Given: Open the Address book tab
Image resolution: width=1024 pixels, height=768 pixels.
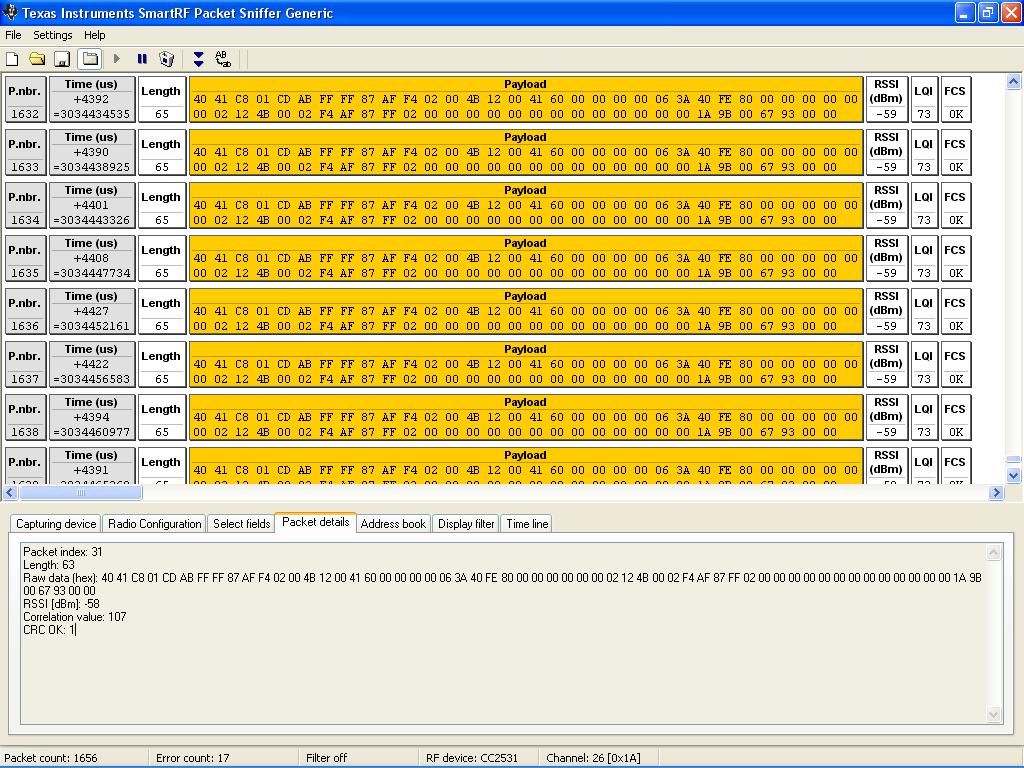Looking at the screenshot, I should (x=393, y=524).
